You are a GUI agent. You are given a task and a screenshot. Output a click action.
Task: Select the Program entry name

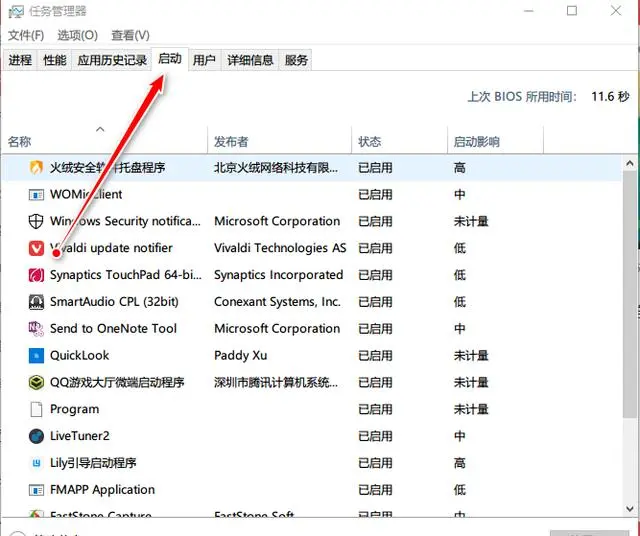74,409
